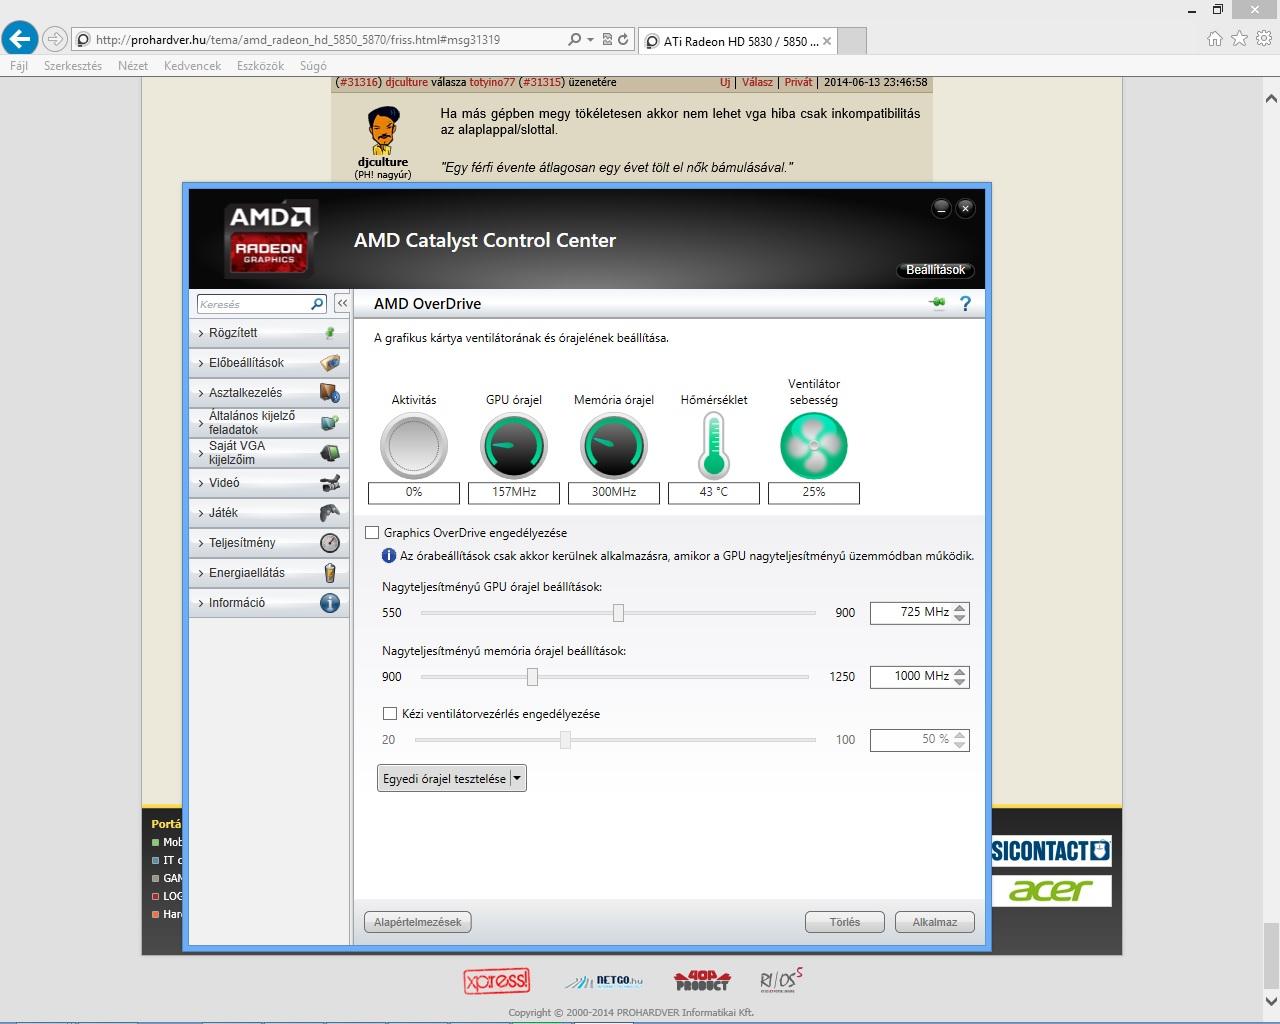Open the Fájl menu

(x=19, y=65)
